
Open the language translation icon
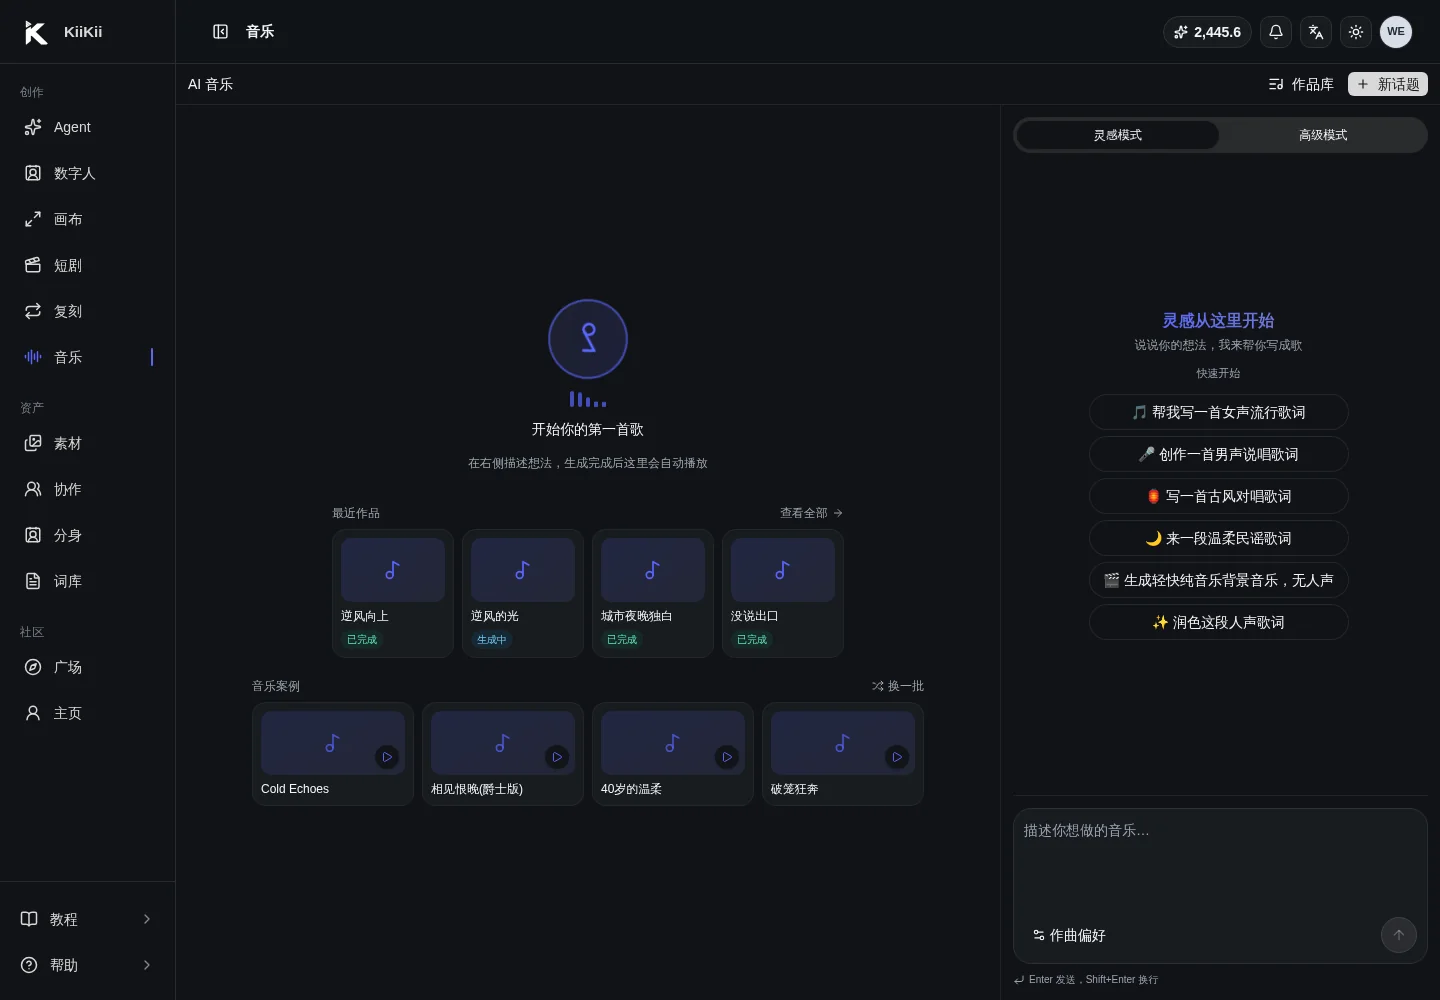[x=1316, y=32]
